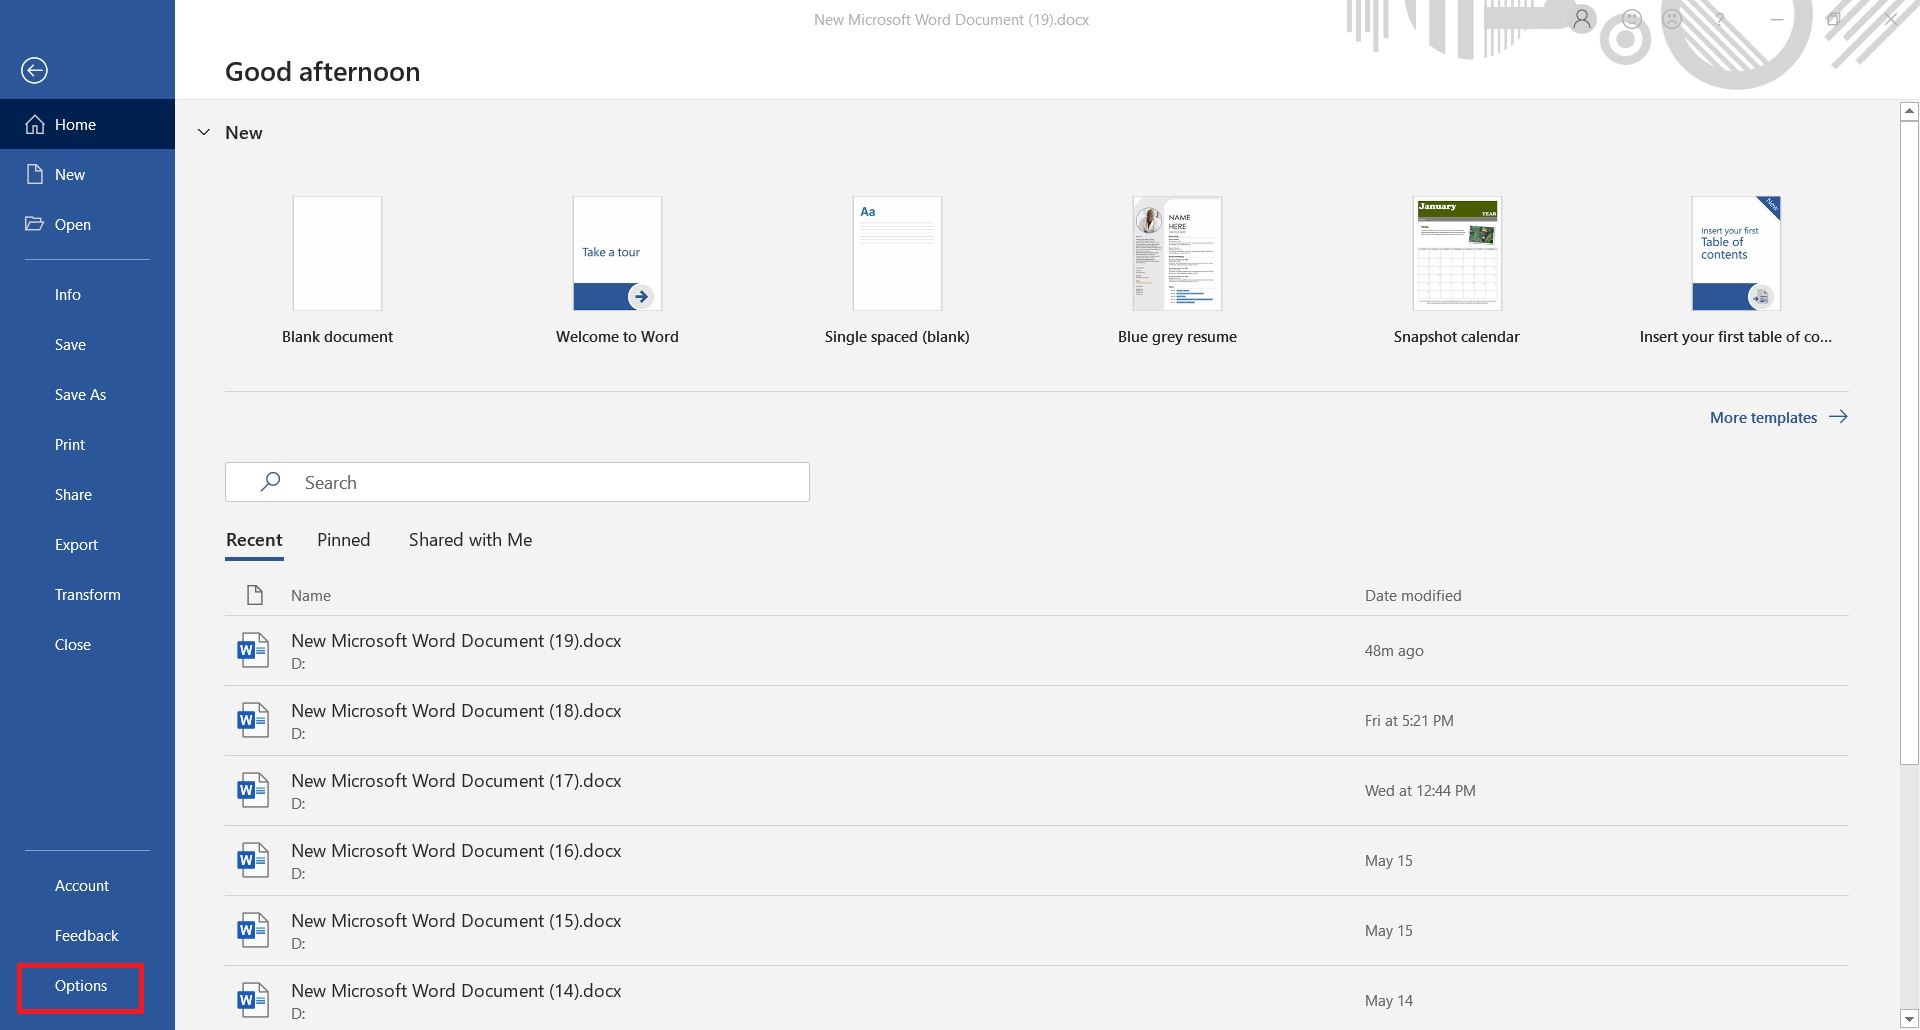Click Word icon of Document (17).docx
The height and width of the screenshot is (1030, 1920).
click(252, 790)
